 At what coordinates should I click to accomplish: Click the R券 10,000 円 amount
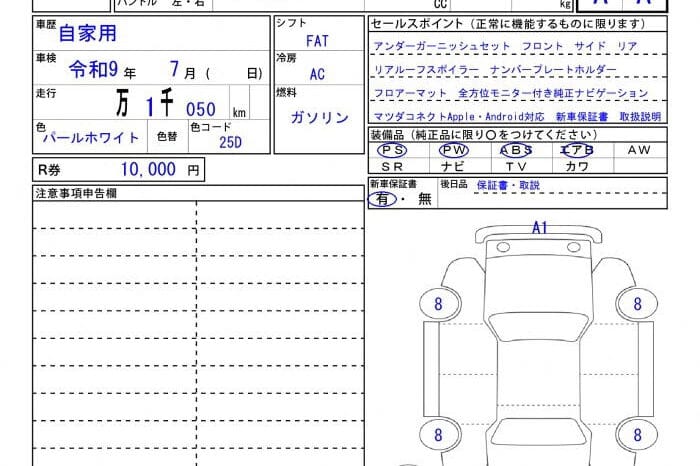click(x=159, y=170)
